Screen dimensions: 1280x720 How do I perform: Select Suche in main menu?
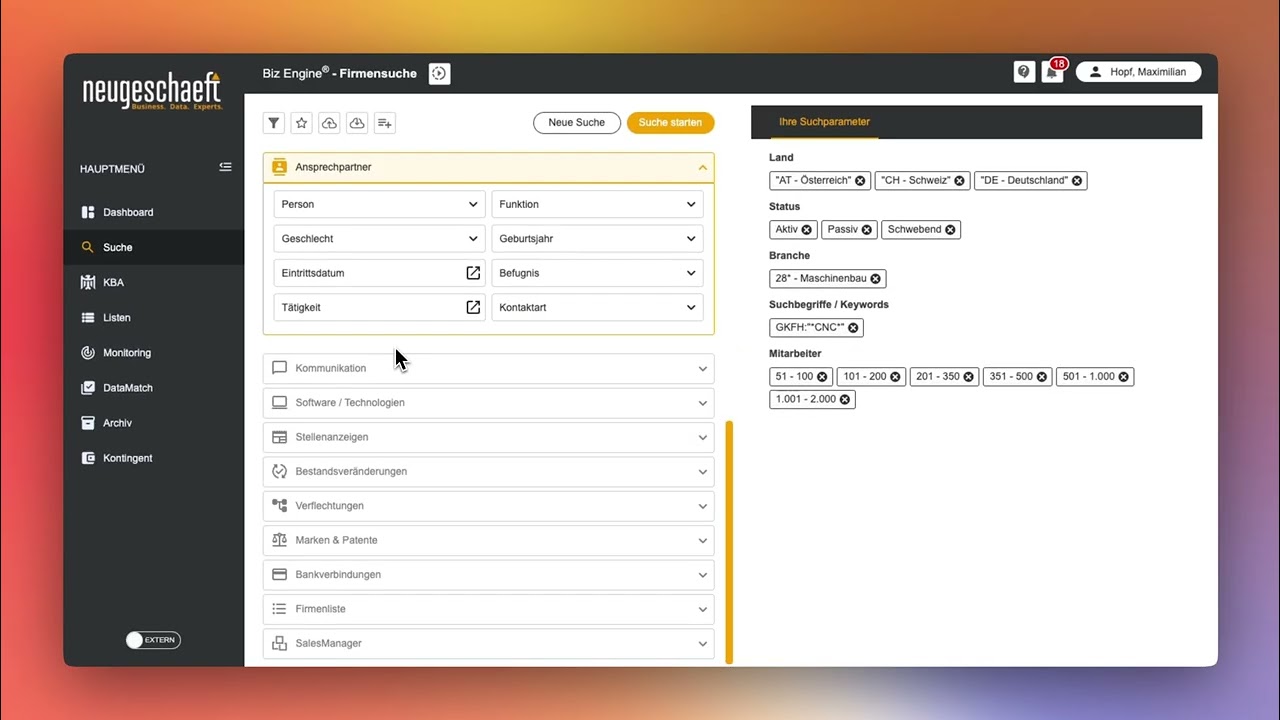tap(154, 247)
